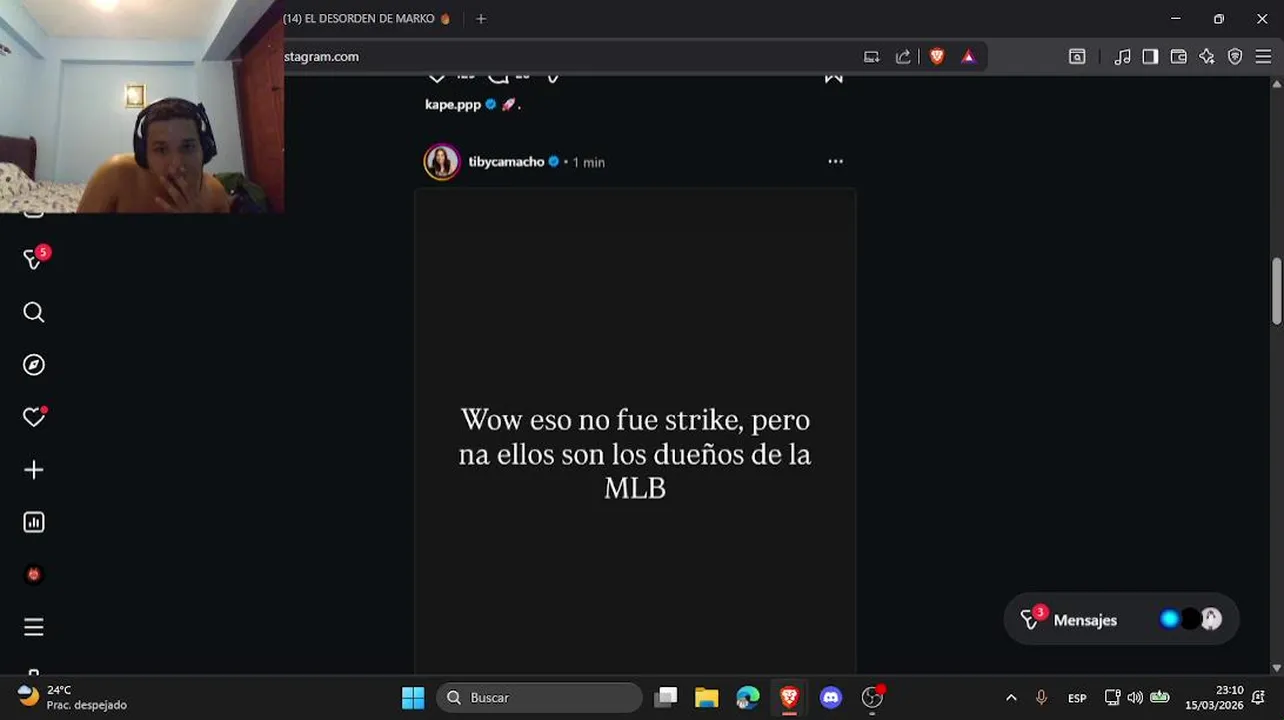Click the avatars beside Mensajes

tap(1190, 620)
